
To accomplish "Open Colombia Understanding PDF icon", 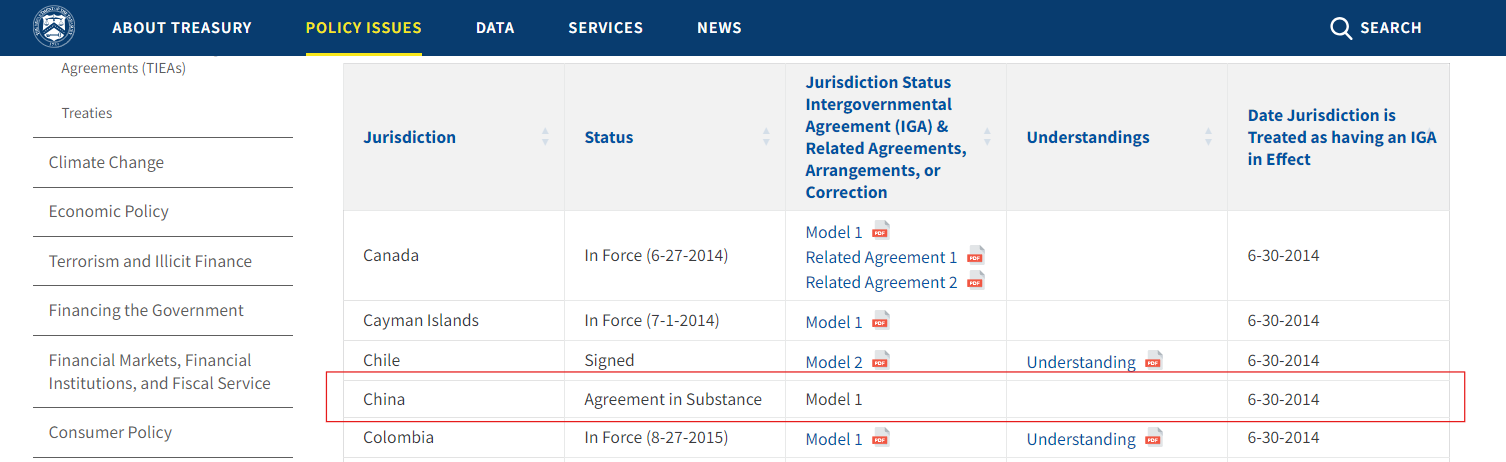I will 1154,437.
